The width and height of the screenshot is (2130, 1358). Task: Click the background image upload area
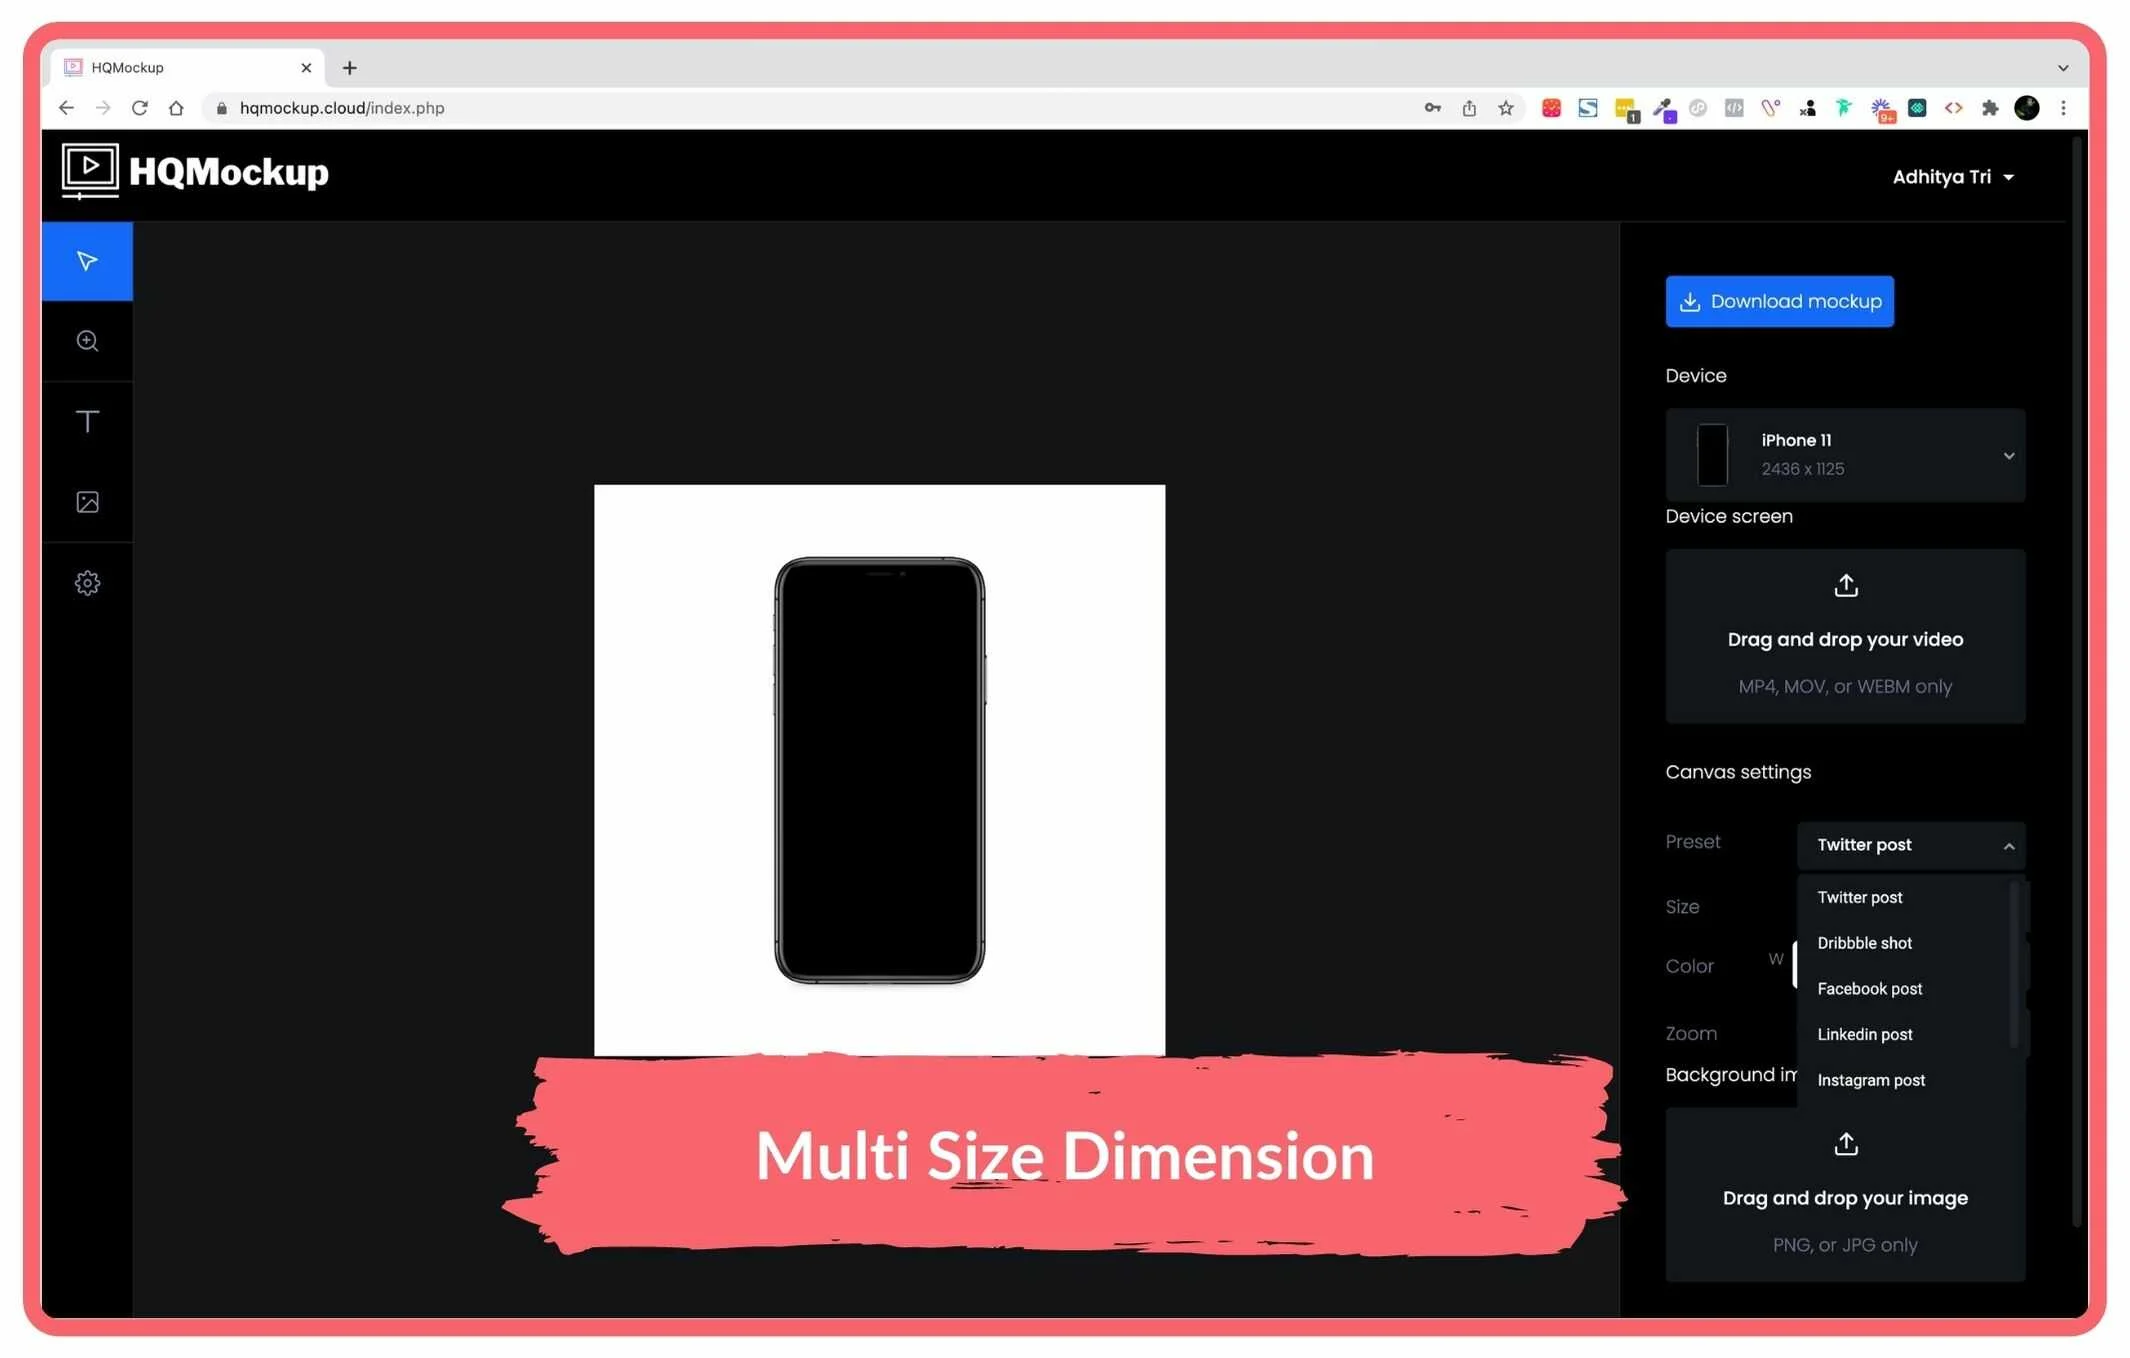[1845, 1195]
